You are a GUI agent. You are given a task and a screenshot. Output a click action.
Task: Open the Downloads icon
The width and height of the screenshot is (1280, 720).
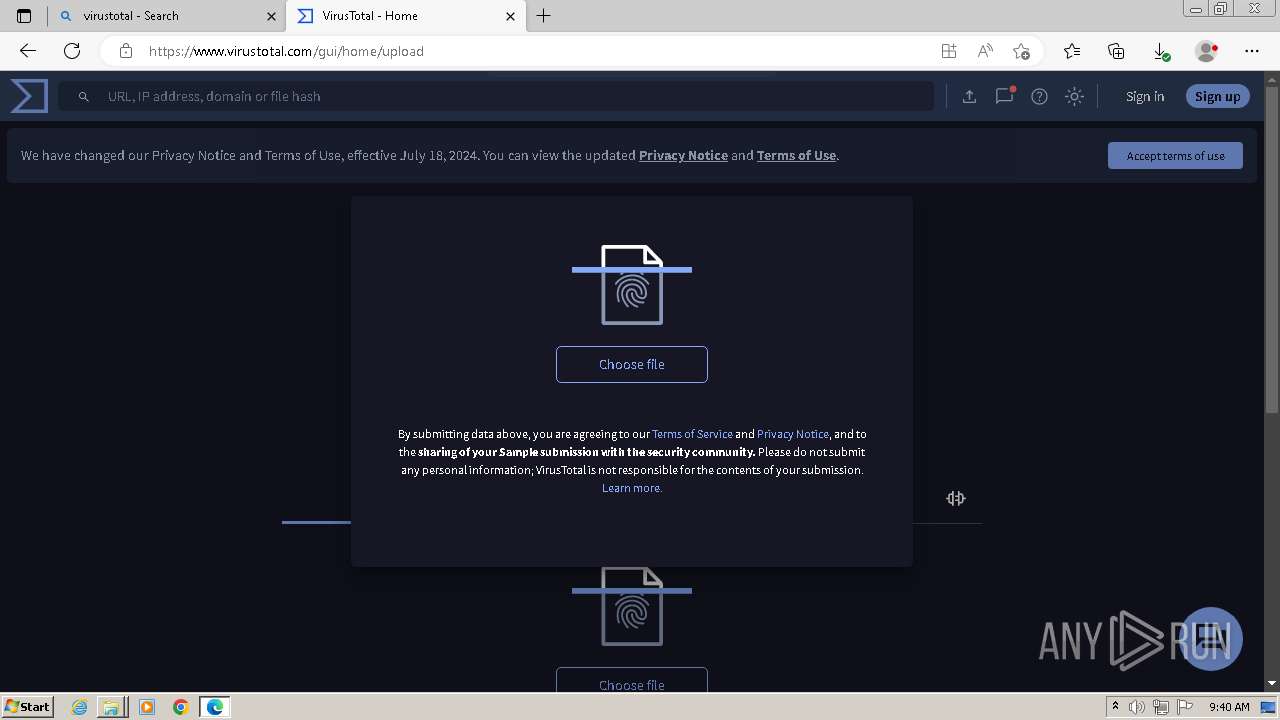click(x=1160, y=51)
